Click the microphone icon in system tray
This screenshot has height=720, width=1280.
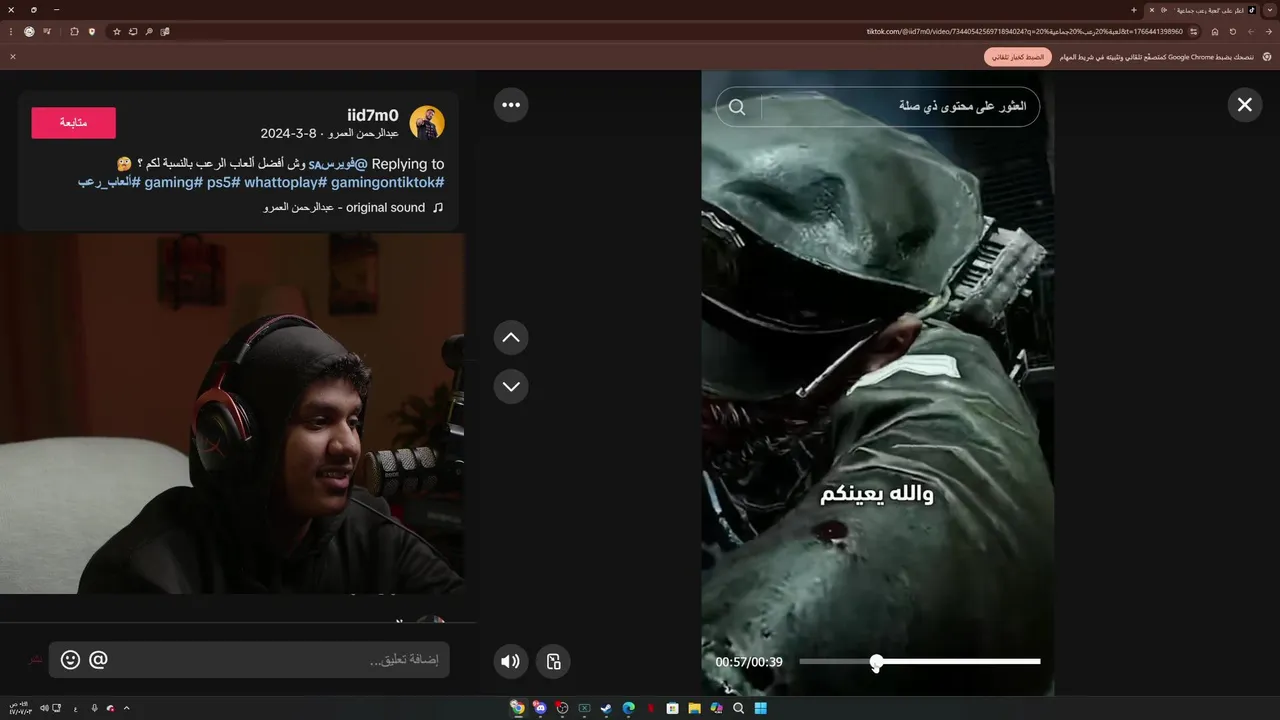(x=94, y=708)
